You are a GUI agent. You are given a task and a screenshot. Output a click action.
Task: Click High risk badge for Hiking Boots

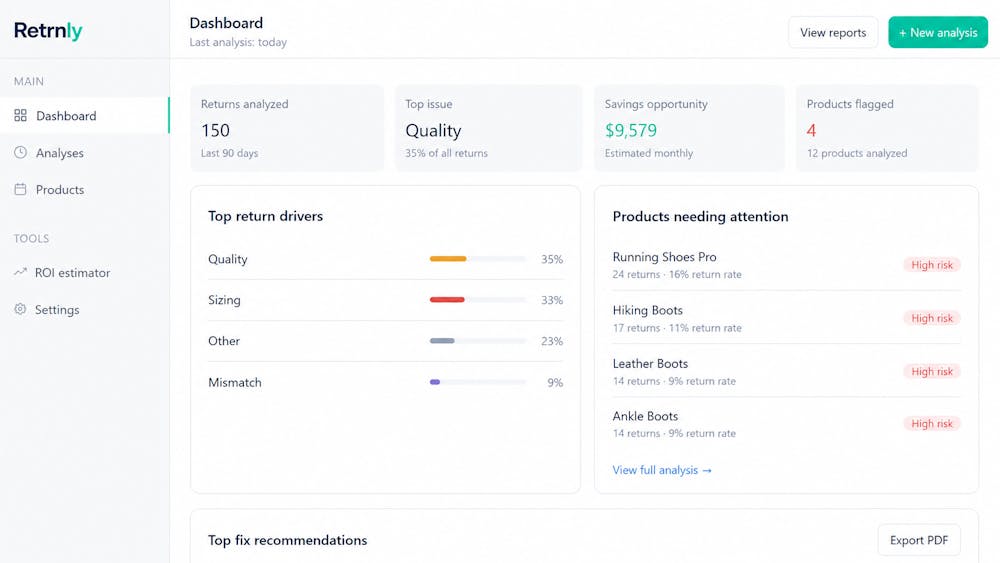coord(932,318)
